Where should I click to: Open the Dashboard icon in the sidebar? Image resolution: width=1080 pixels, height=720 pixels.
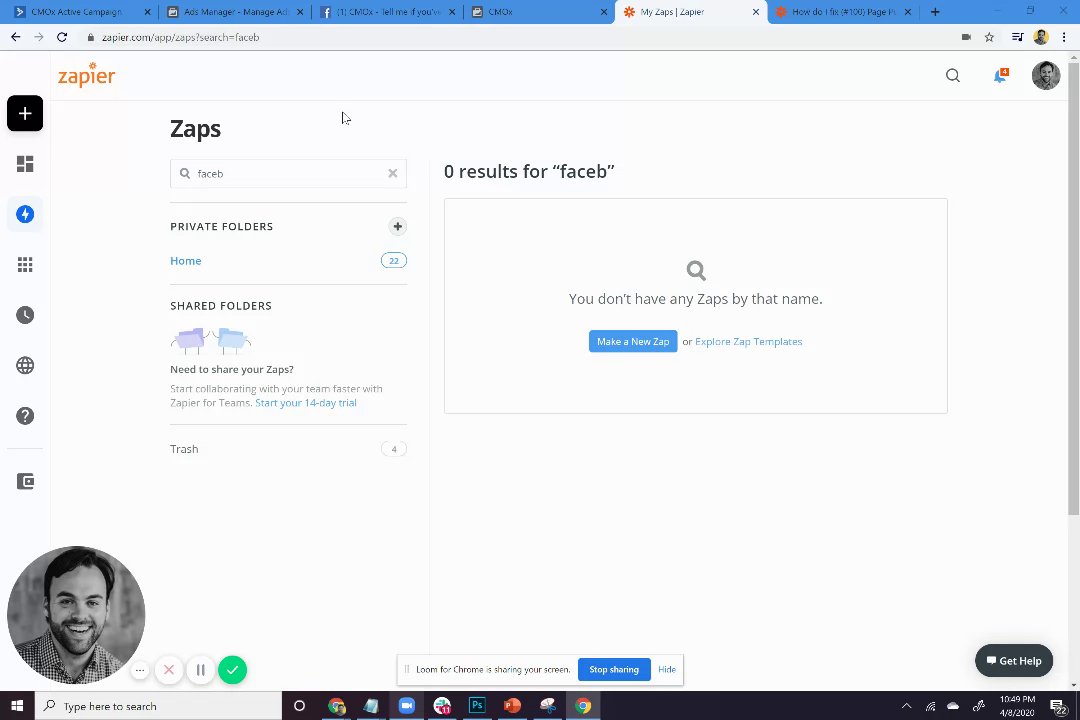[25, 164]
